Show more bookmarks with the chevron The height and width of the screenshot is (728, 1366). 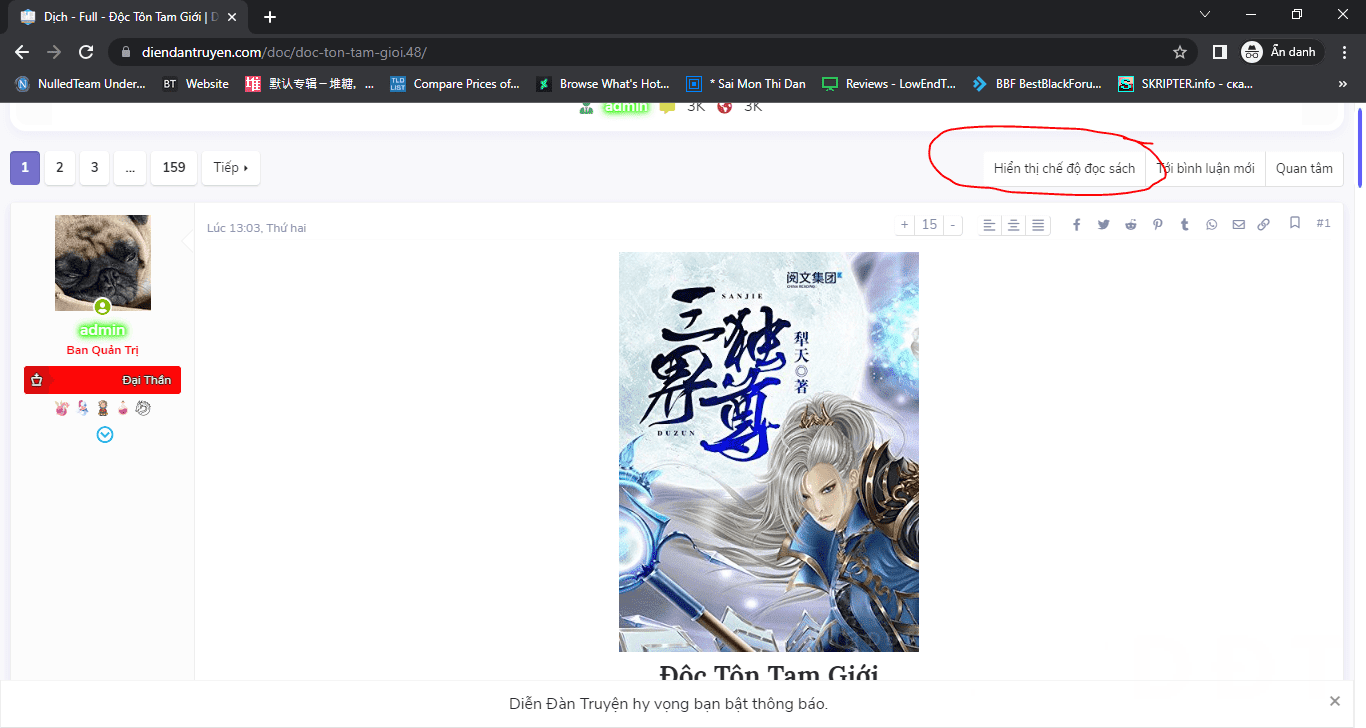[x=1343, y=84]
